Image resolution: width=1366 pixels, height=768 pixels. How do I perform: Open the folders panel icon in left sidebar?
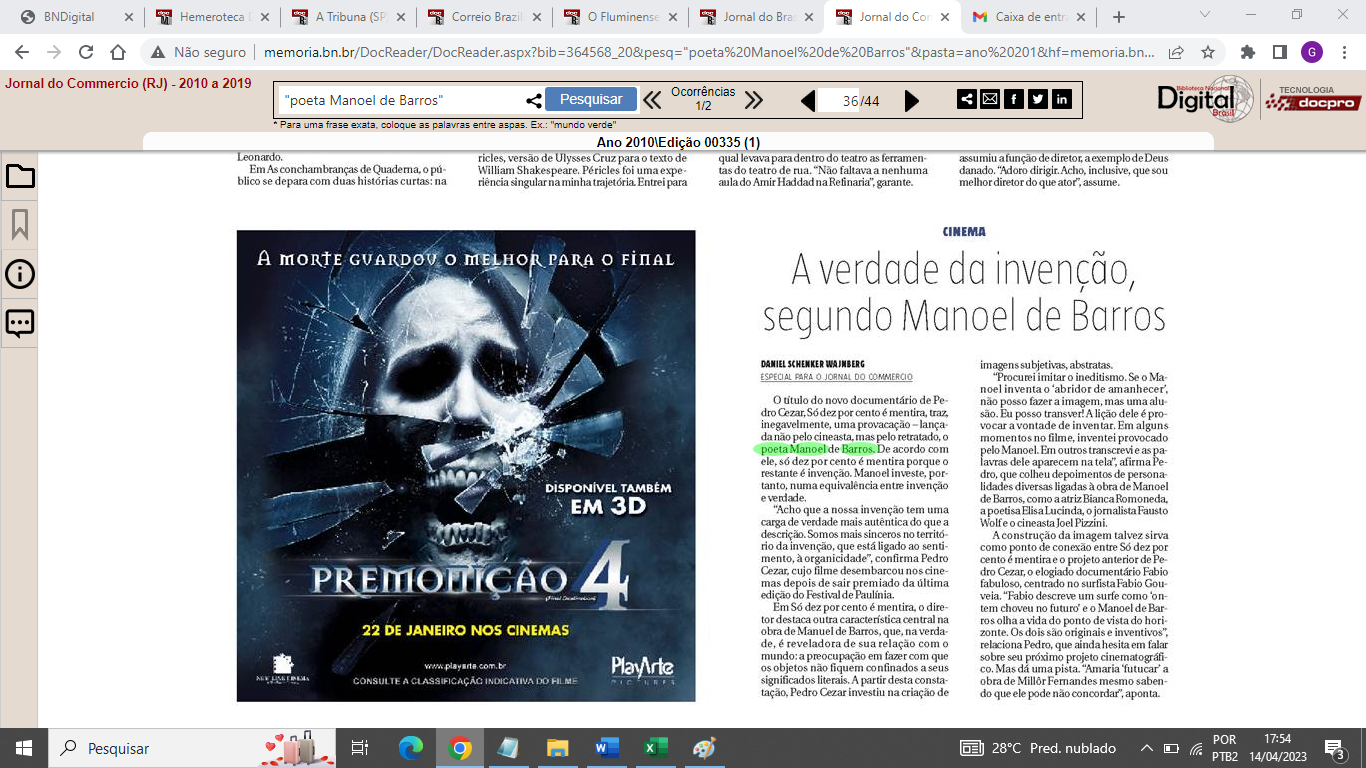[20, 177]
